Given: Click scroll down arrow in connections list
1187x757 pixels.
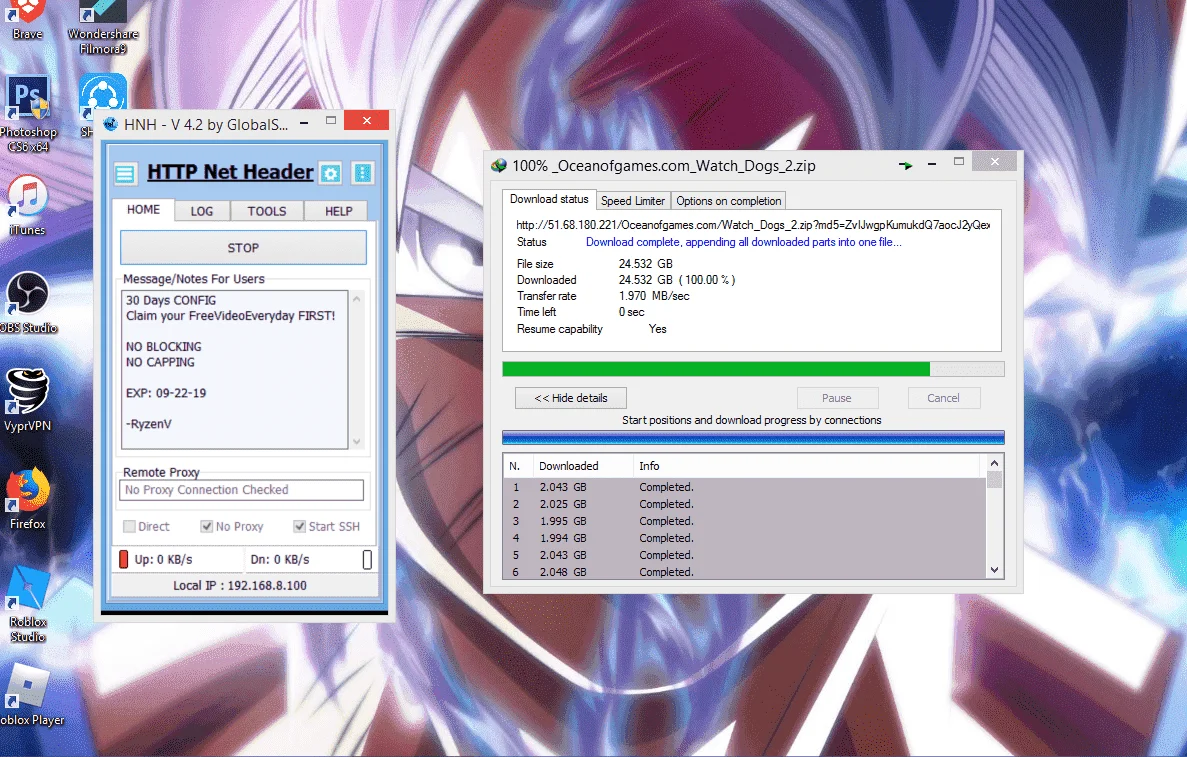Looking at the screenshot, I should click(995, 570).
